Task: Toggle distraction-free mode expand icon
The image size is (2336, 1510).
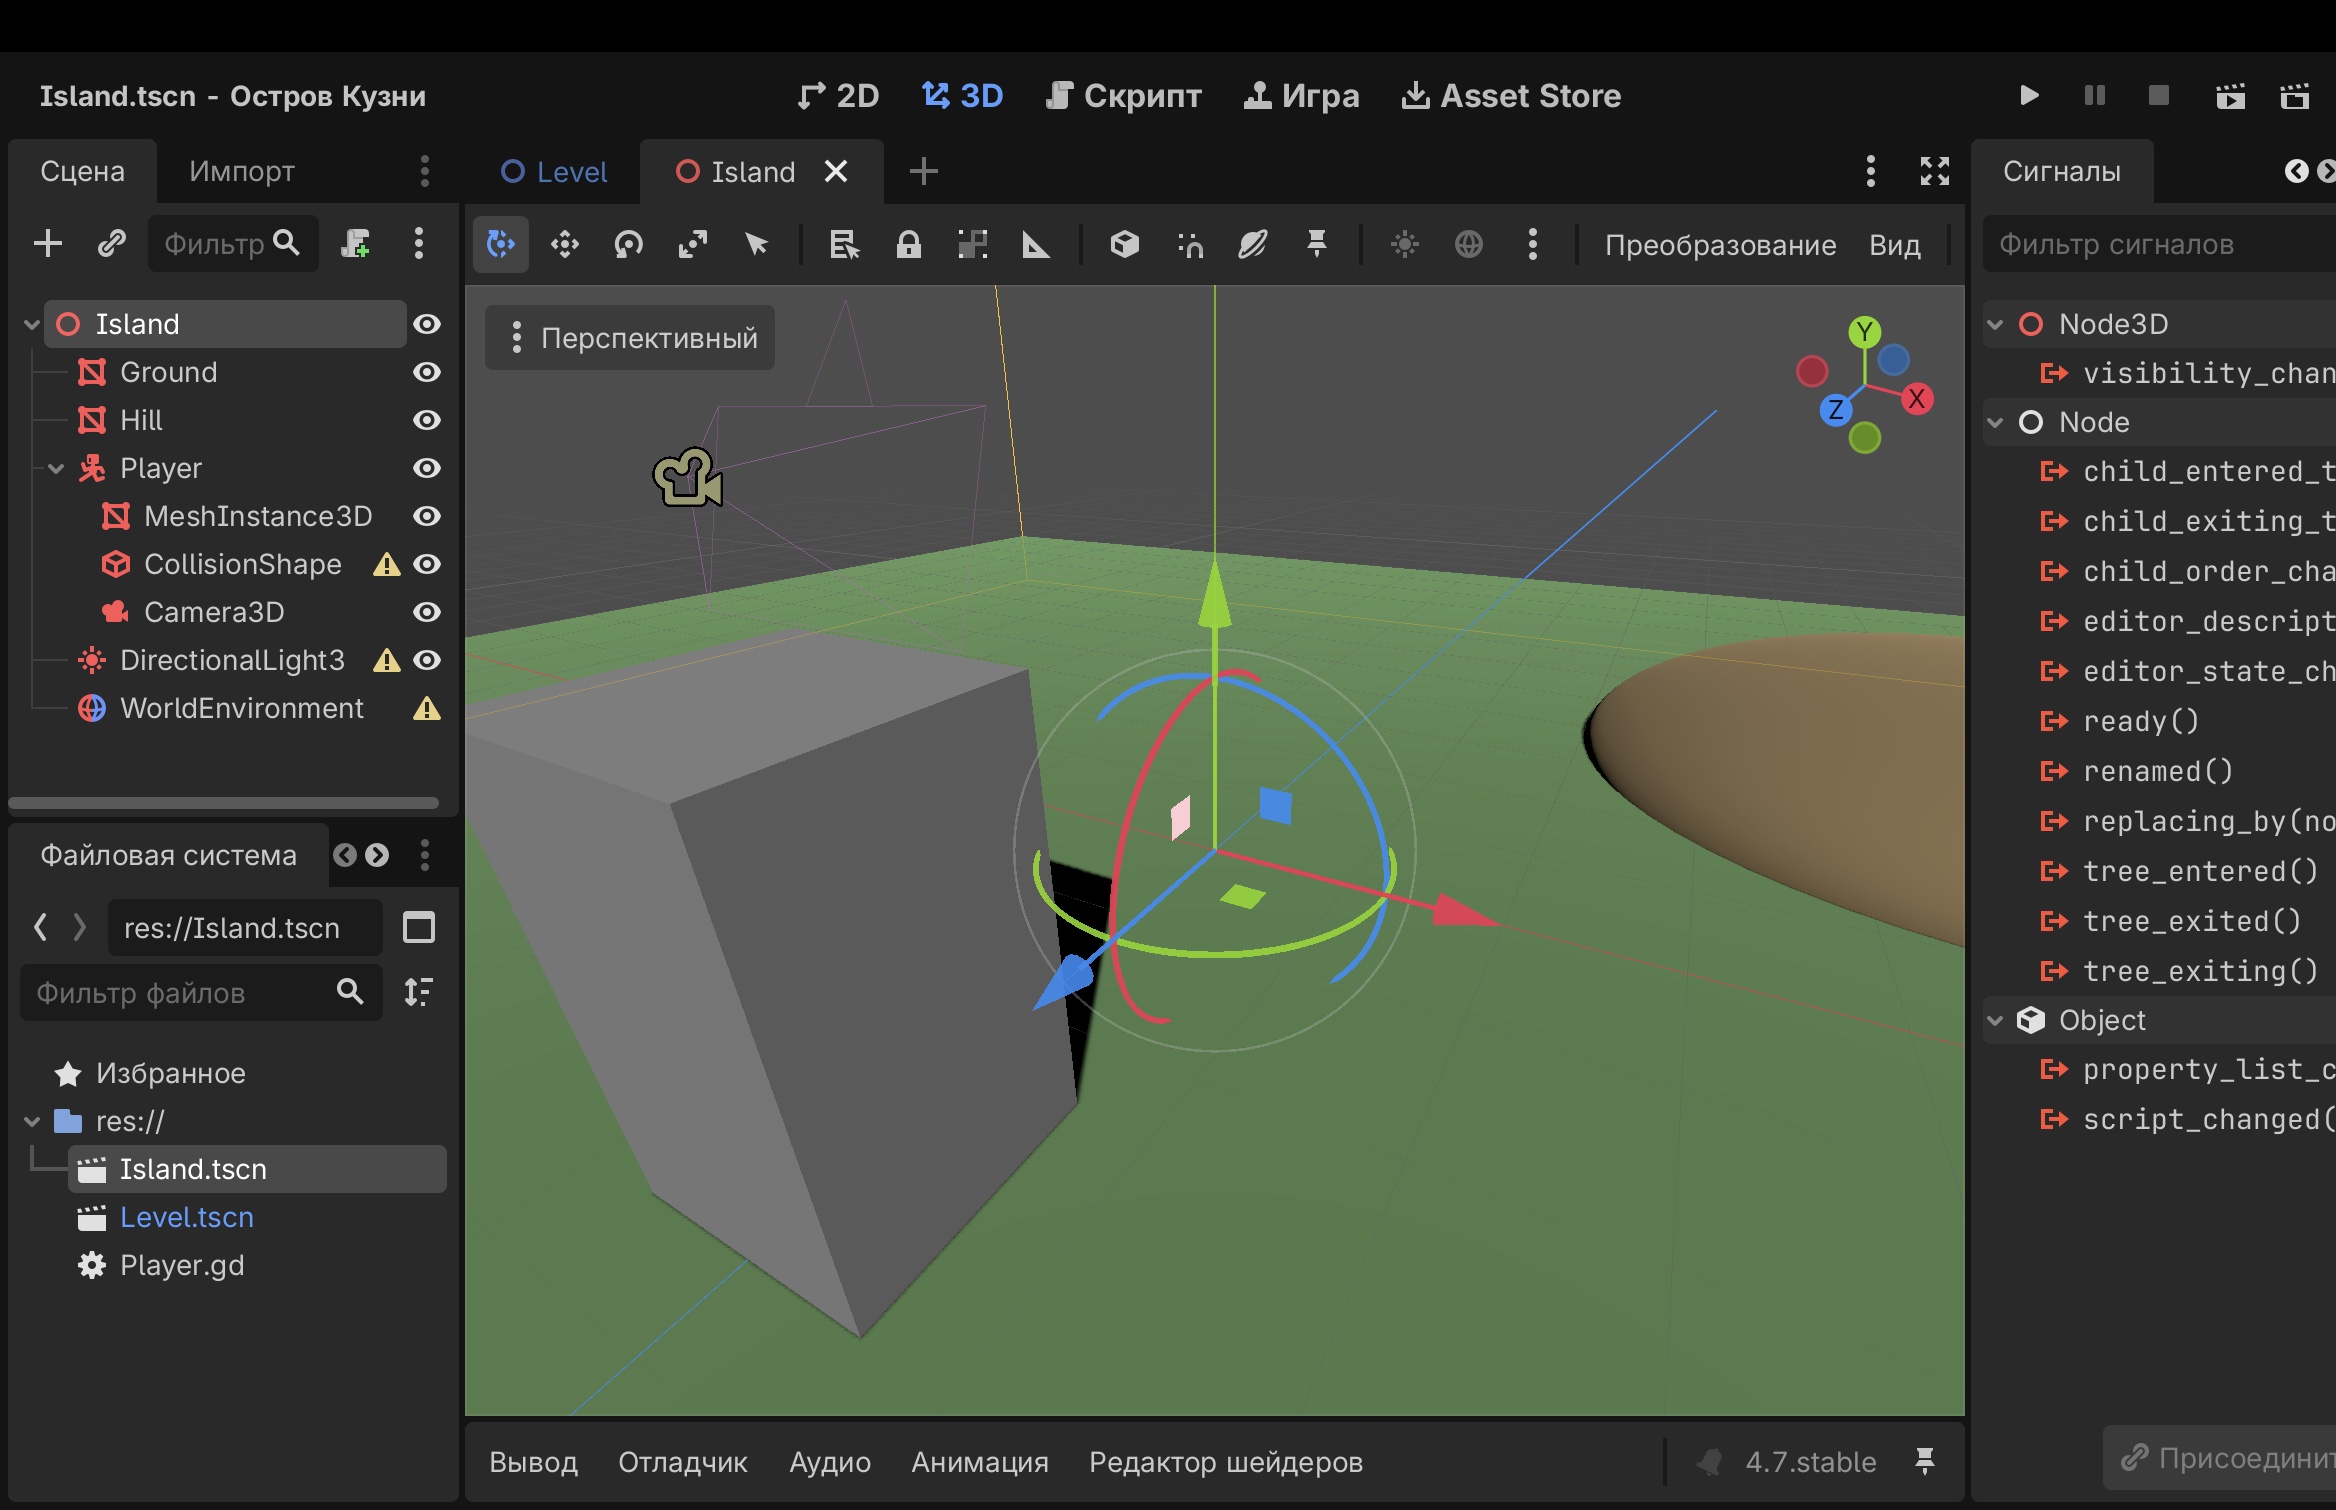Action: coord(1935,171)
